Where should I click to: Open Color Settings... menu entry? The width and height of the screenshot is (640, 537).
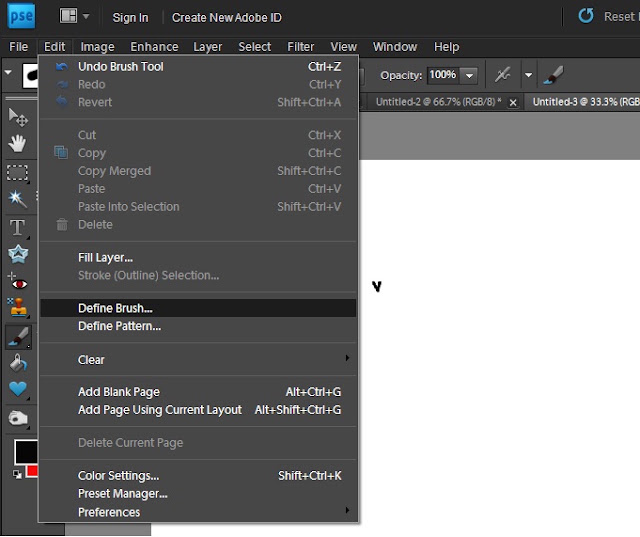pyautogui.click(x=198, y=476)
